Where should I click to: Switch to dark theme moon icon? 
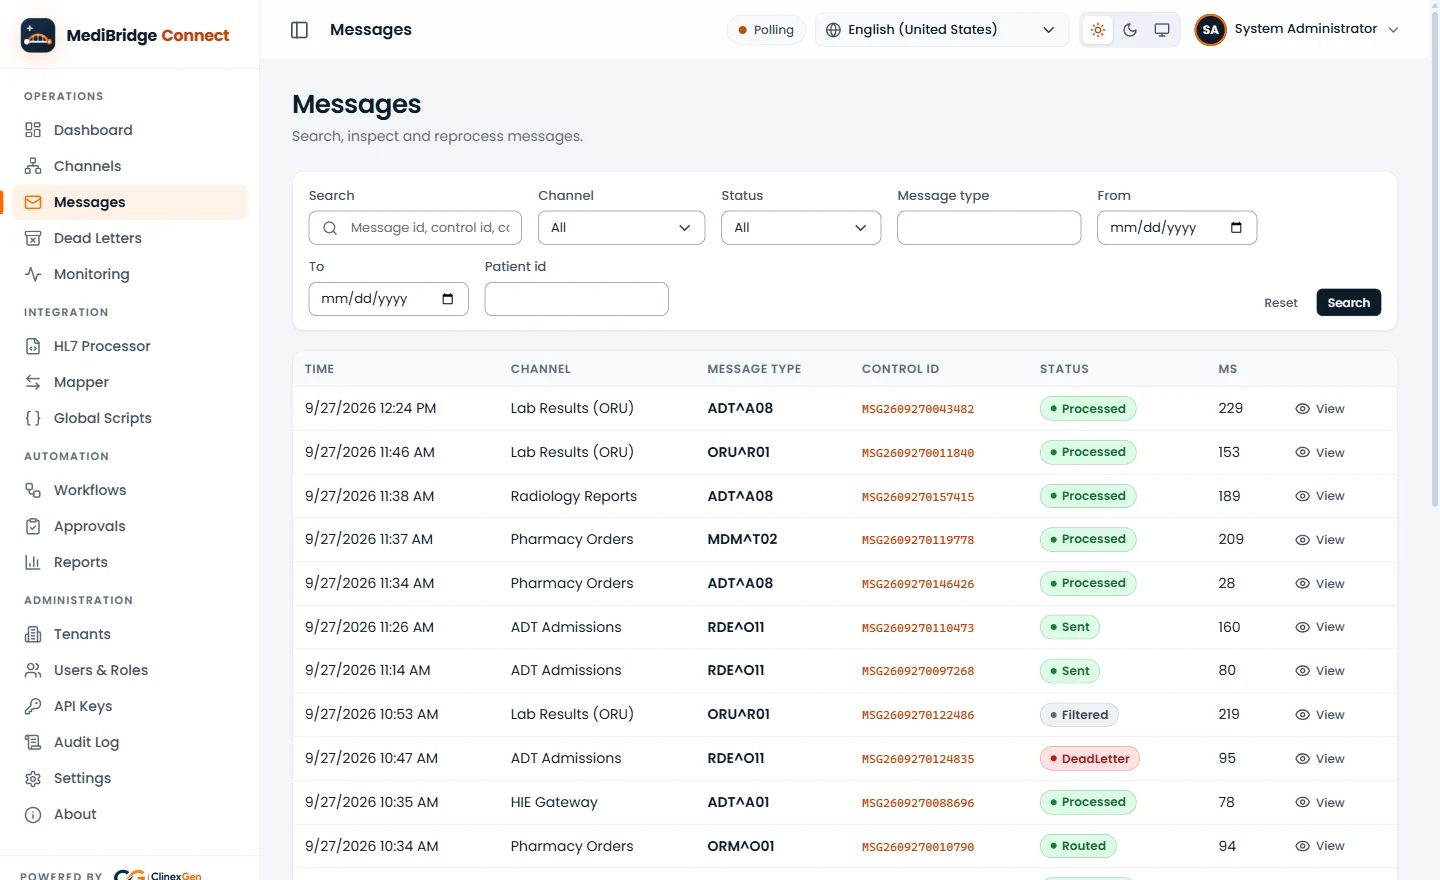(1130, 30)
